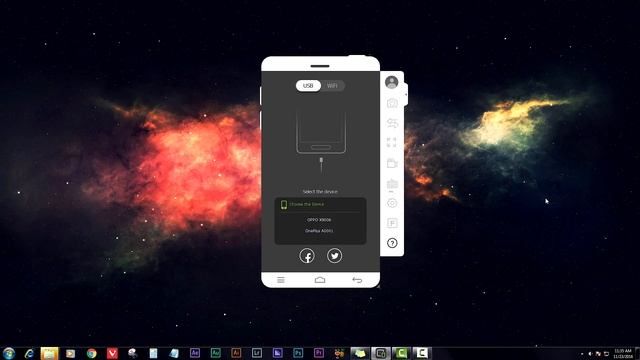This screenshot has width=640, height=360.
Task: Switch connection mode to USB
Action: tap(308, 86)
